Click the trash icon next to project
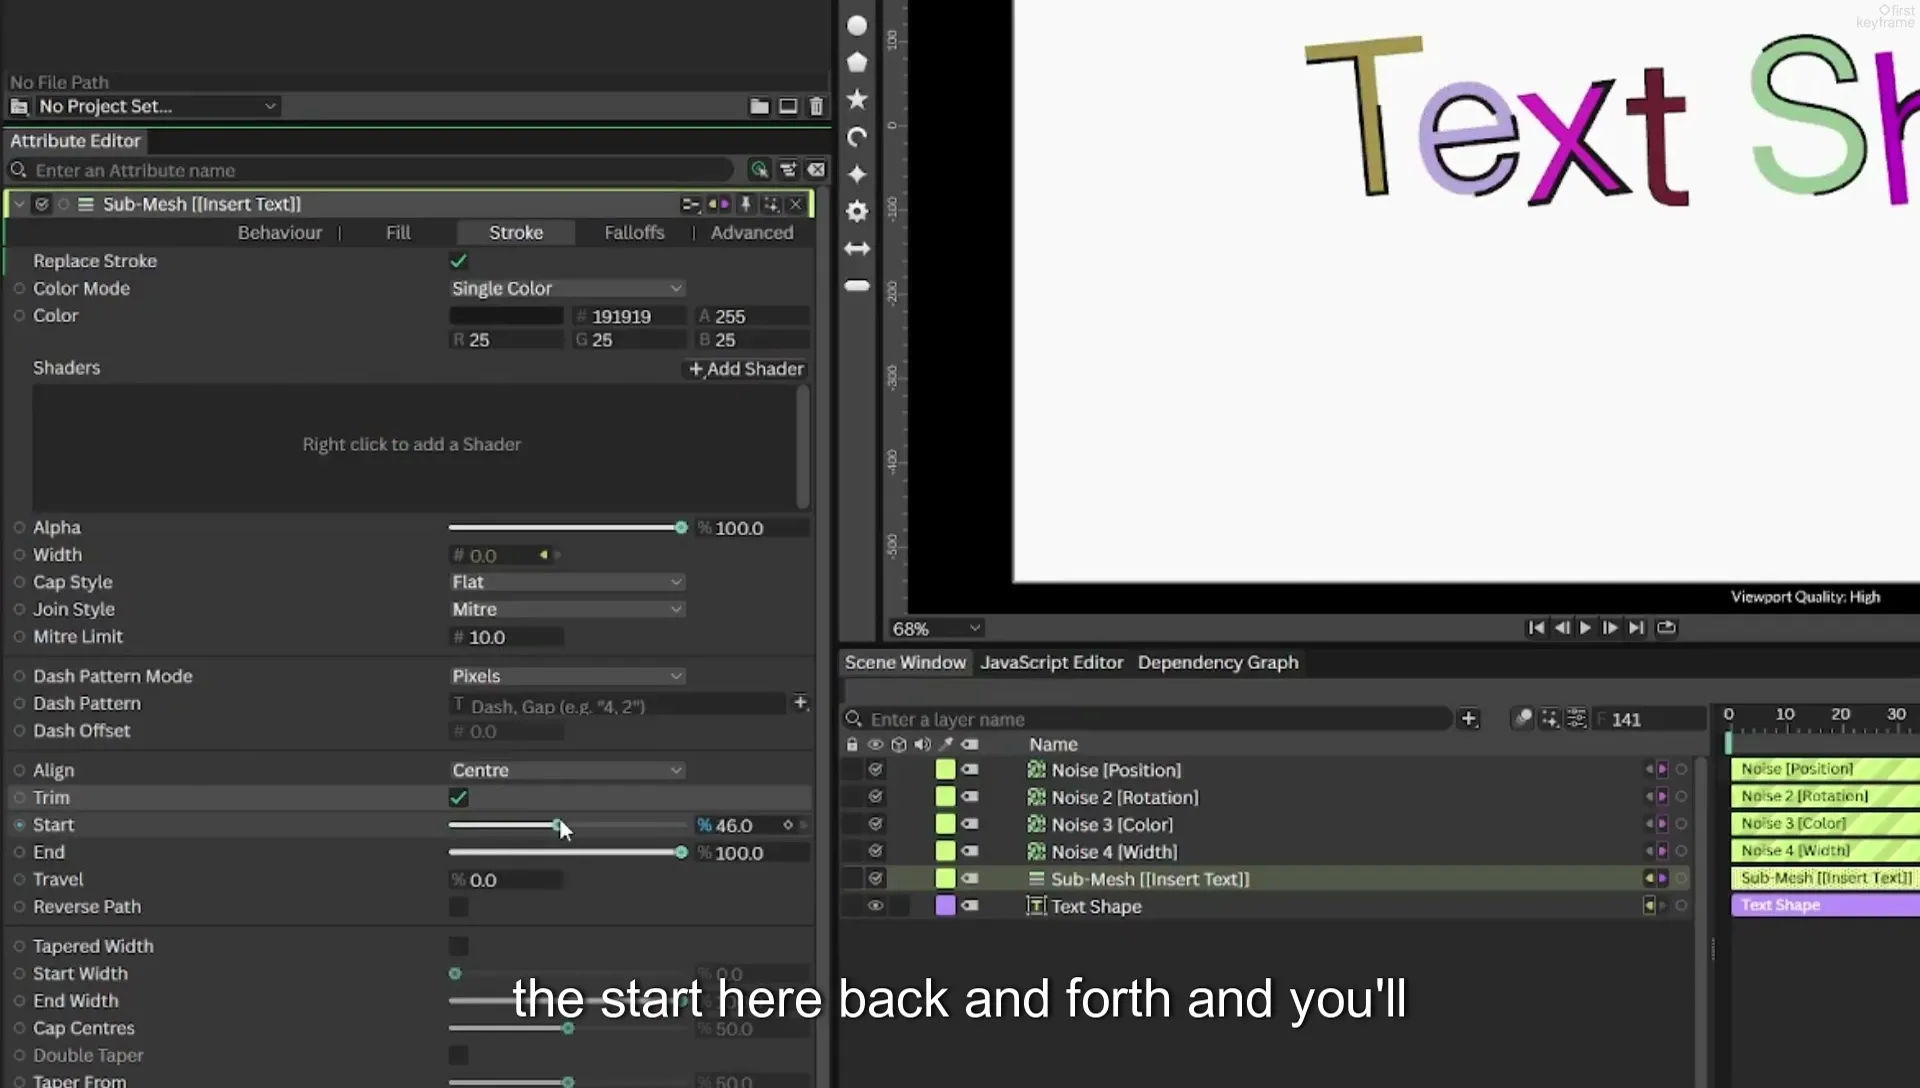The image size is (1920, 1088). pyautogui.click(x=816, y=106)
